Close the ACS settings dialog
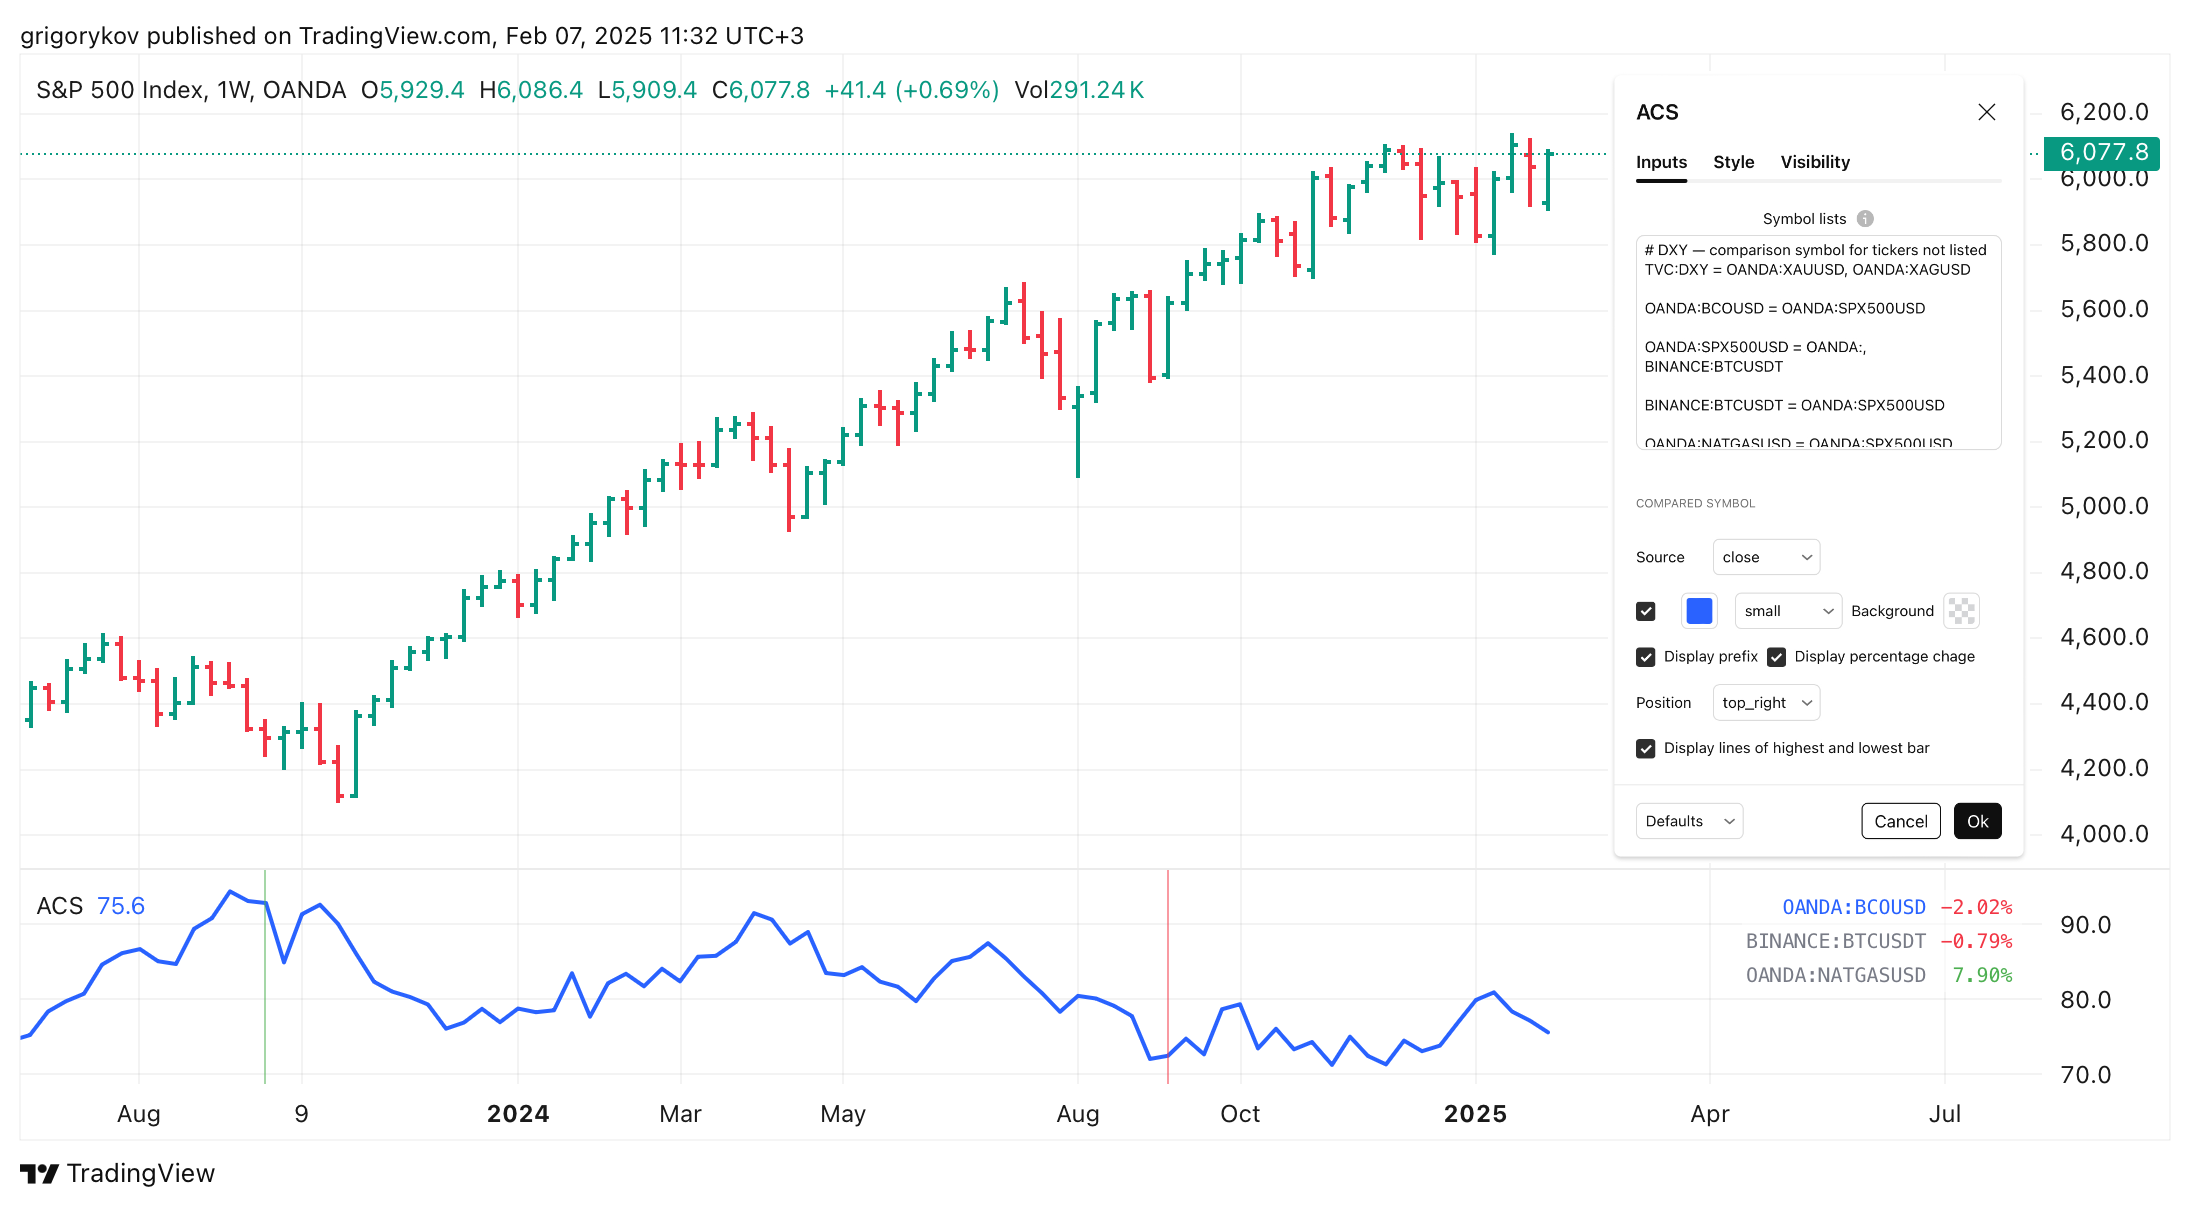This screenshot has height=1210, width=2190. [x=1986, y=112]
